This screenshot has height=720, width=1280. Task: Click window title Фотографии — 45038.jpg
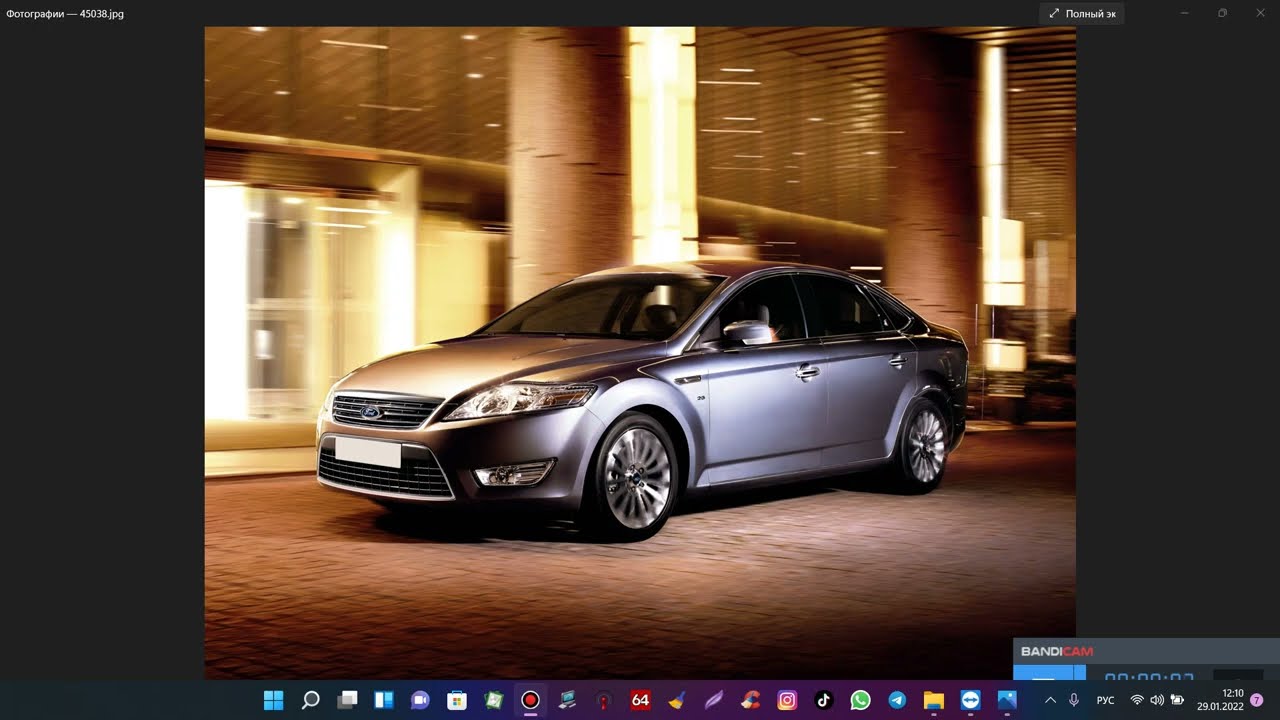(x=65, y=14)
